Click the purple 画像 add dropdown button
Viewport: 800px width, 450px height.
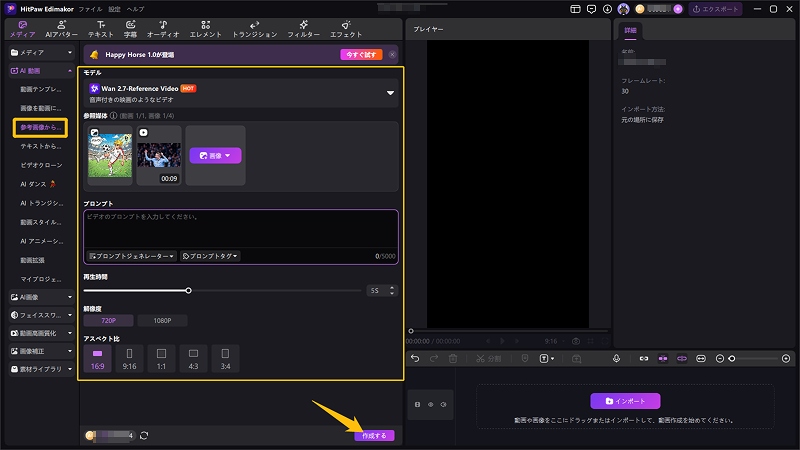tap(215, 156)
